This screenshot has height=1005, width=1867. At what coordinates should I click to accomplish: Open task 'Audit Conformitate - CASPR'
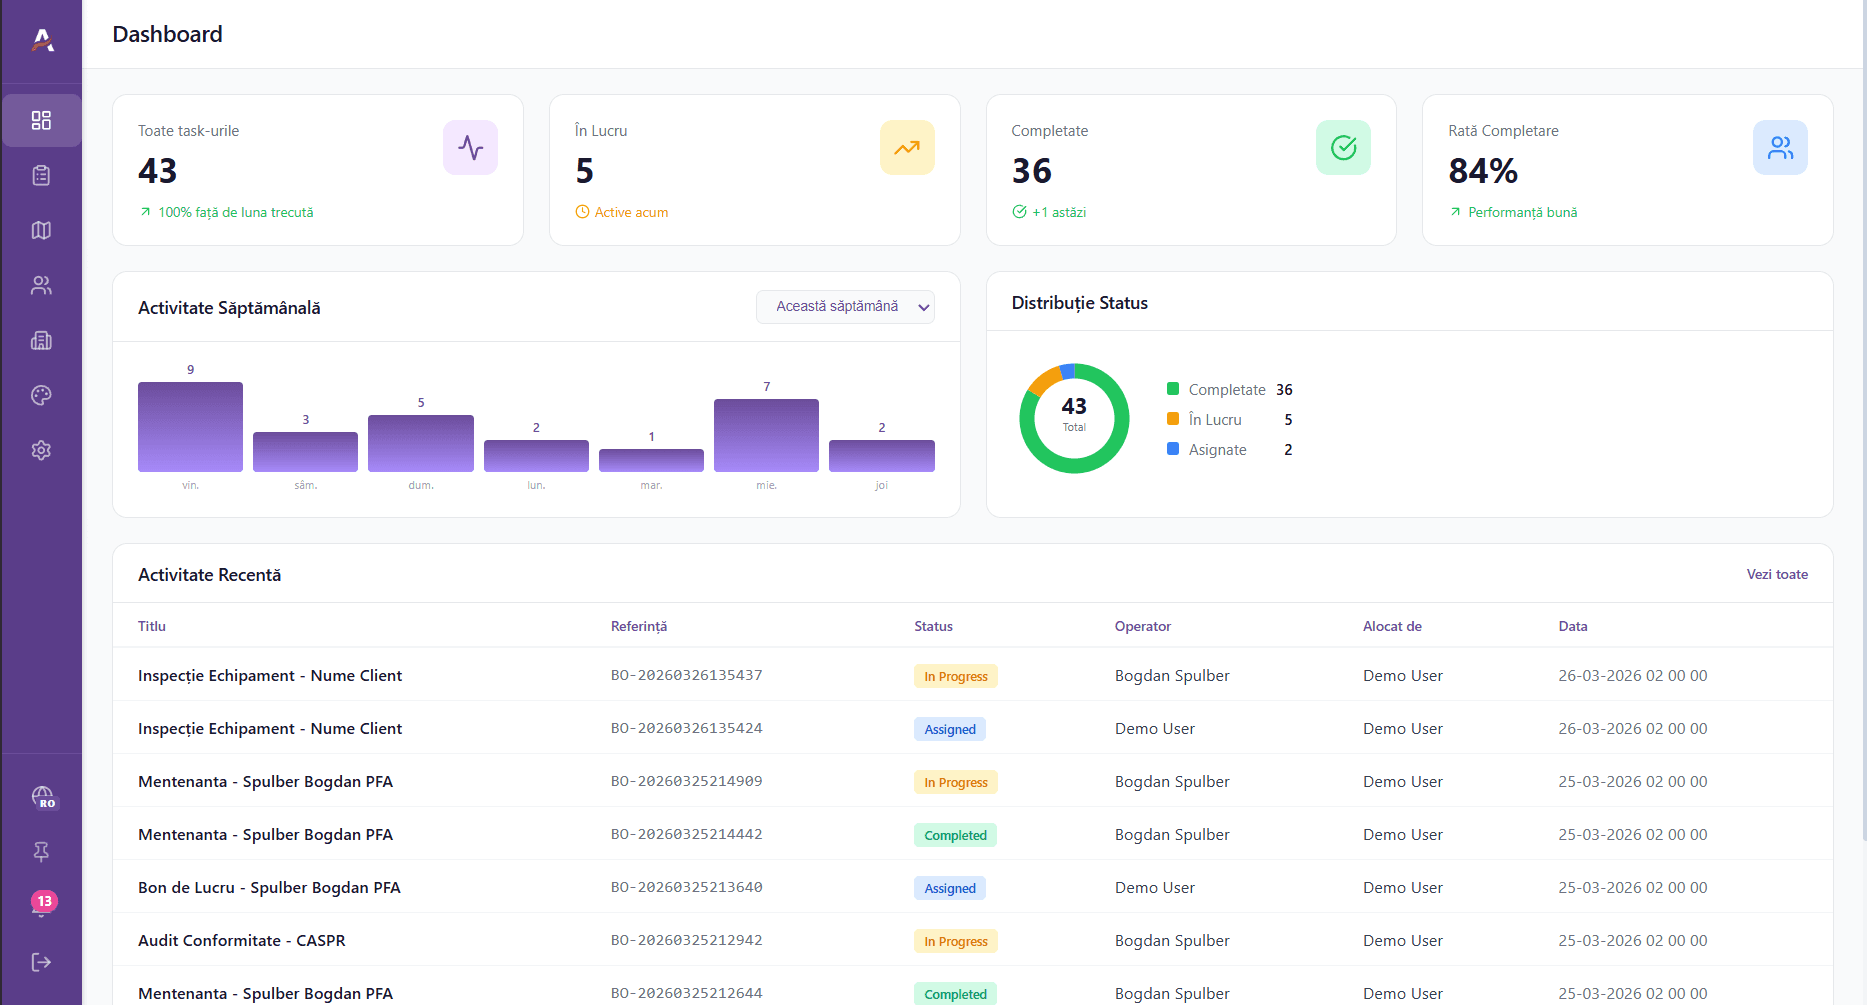click(242, 940)
